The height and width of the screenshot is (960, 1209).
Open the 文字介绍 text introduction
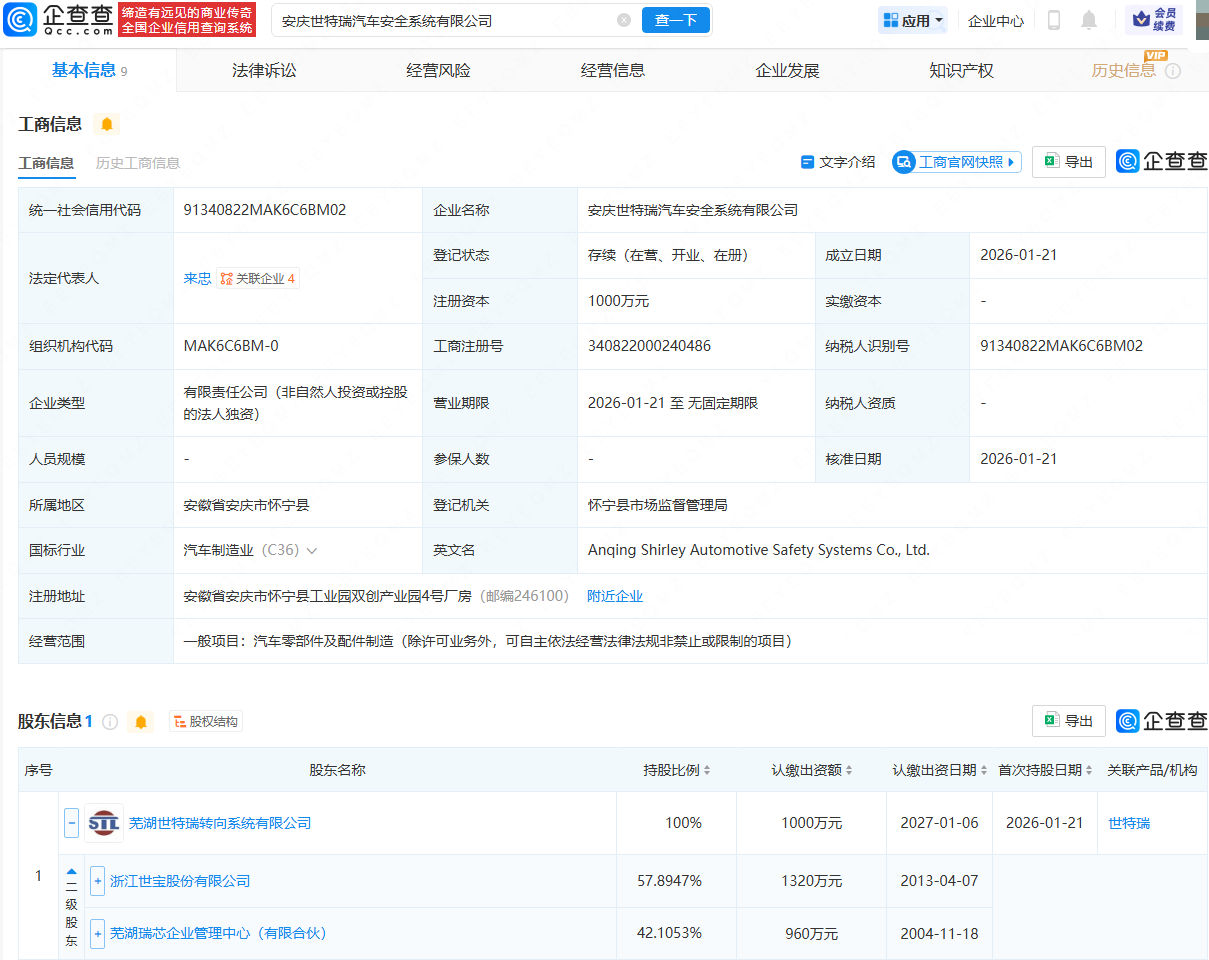838,161
